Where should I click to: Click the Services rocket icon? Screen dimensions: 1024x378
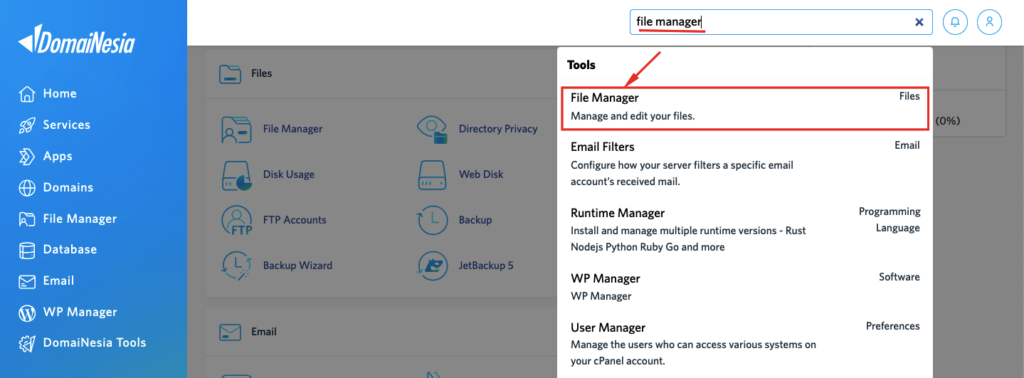coord(27,125)
